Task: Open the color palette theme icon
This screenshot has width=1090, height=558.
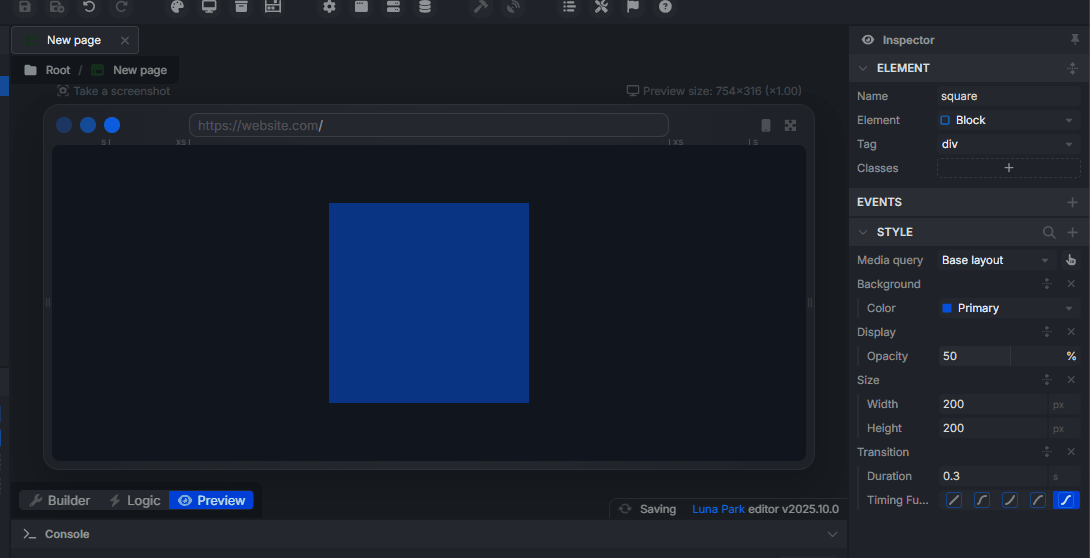Action: [177, 7]
